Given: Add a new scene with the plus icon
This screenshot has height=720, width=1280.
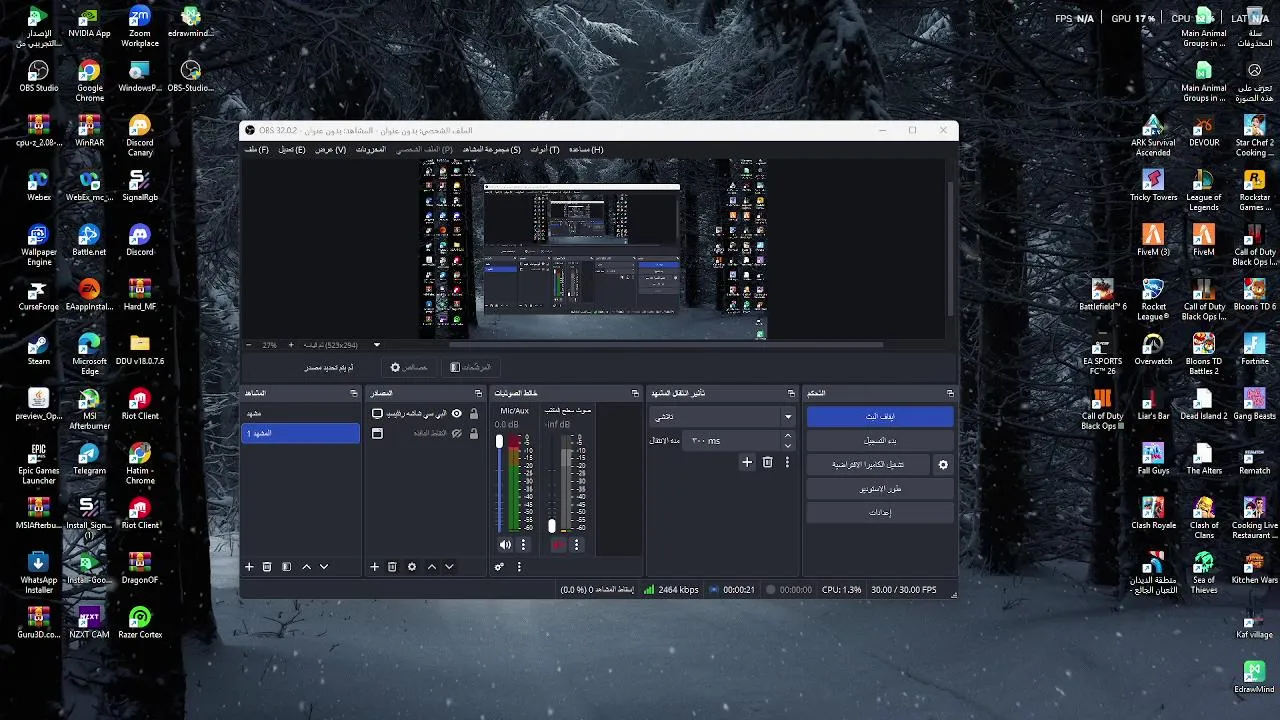Looking at the screenshot, I should 249,567.
